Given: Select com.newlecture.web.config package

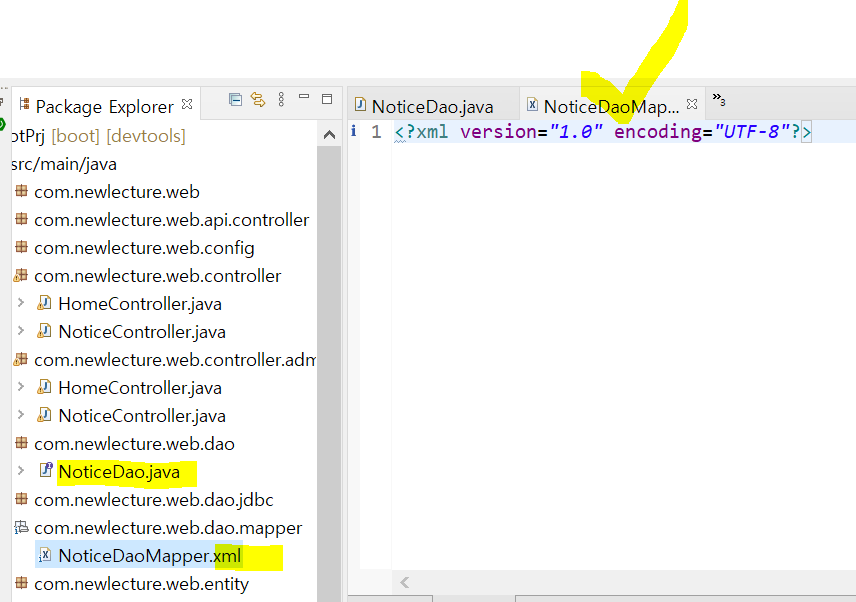Looking at the screenshot, I should [144, 248].
